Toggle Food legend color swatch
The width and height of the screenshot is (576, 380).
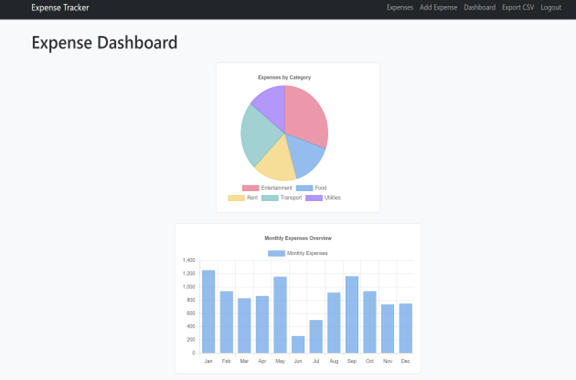click(x=304, y=188)
